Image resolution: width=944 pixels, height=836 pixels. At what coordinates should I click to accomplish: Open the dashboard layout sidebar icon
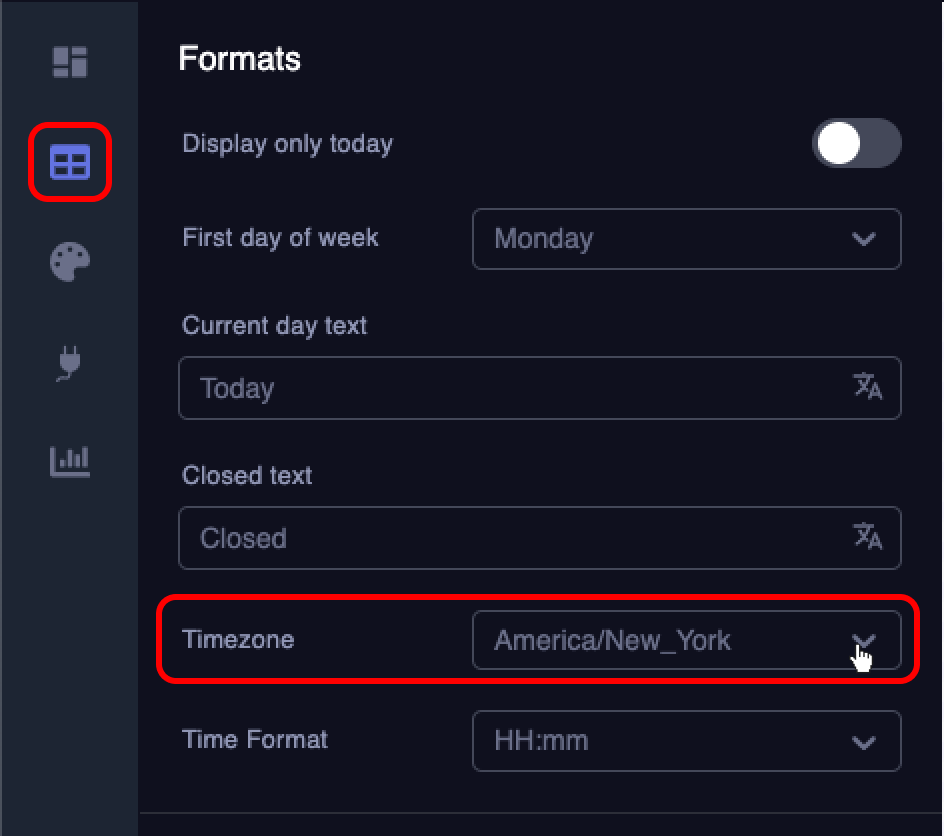70,62
